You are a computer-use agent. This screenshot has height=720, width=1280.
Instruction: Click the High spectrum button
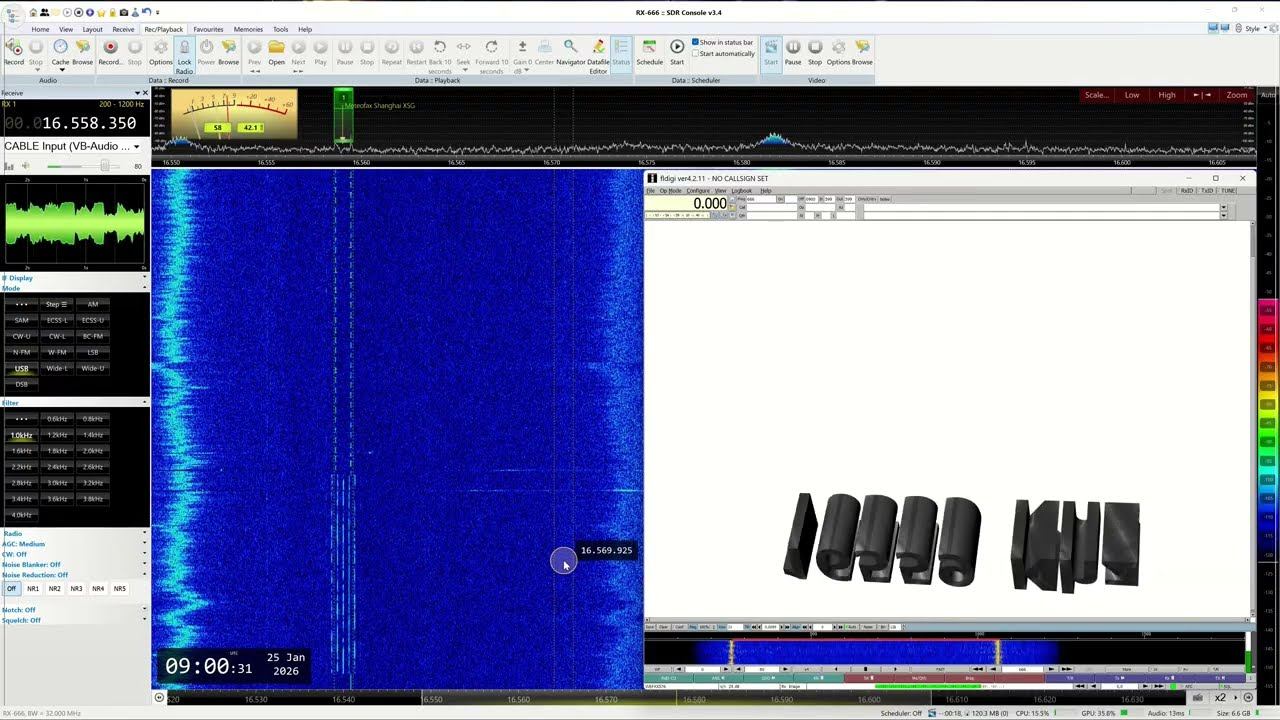[1167, 95]
